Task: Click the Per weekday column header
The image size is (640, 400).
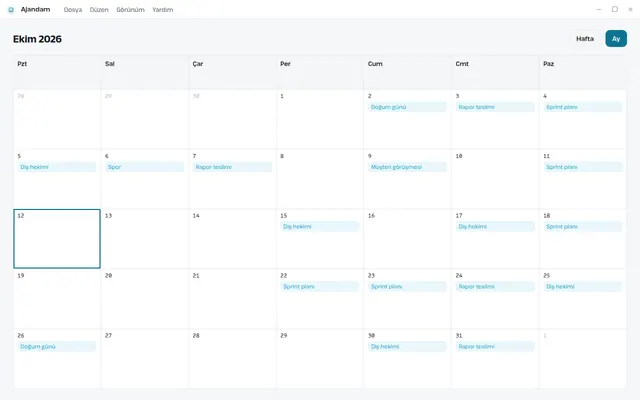Action: (x=320, y=72)
